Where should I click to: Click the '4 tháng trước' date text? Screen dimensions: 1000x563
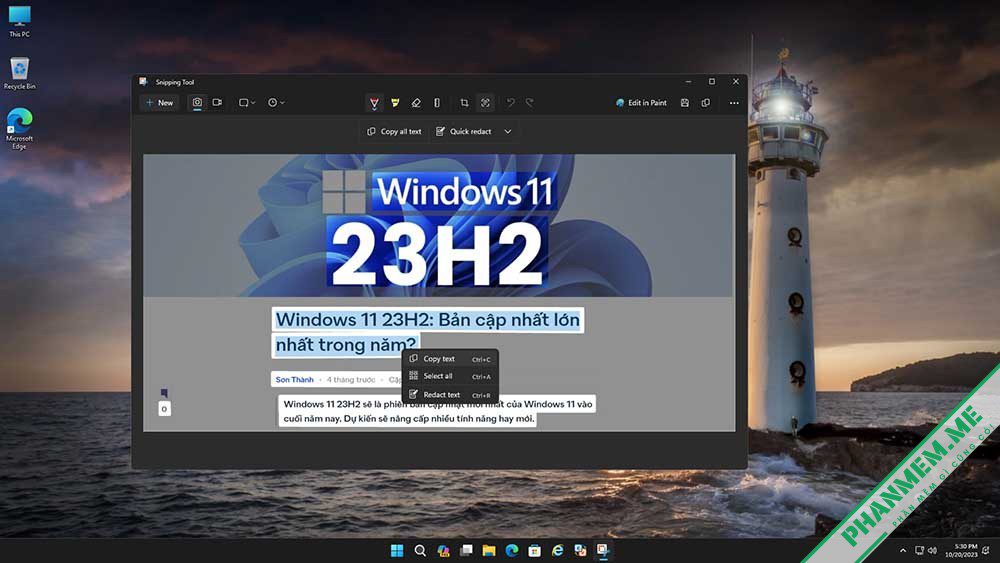click(x=351, y=379)
